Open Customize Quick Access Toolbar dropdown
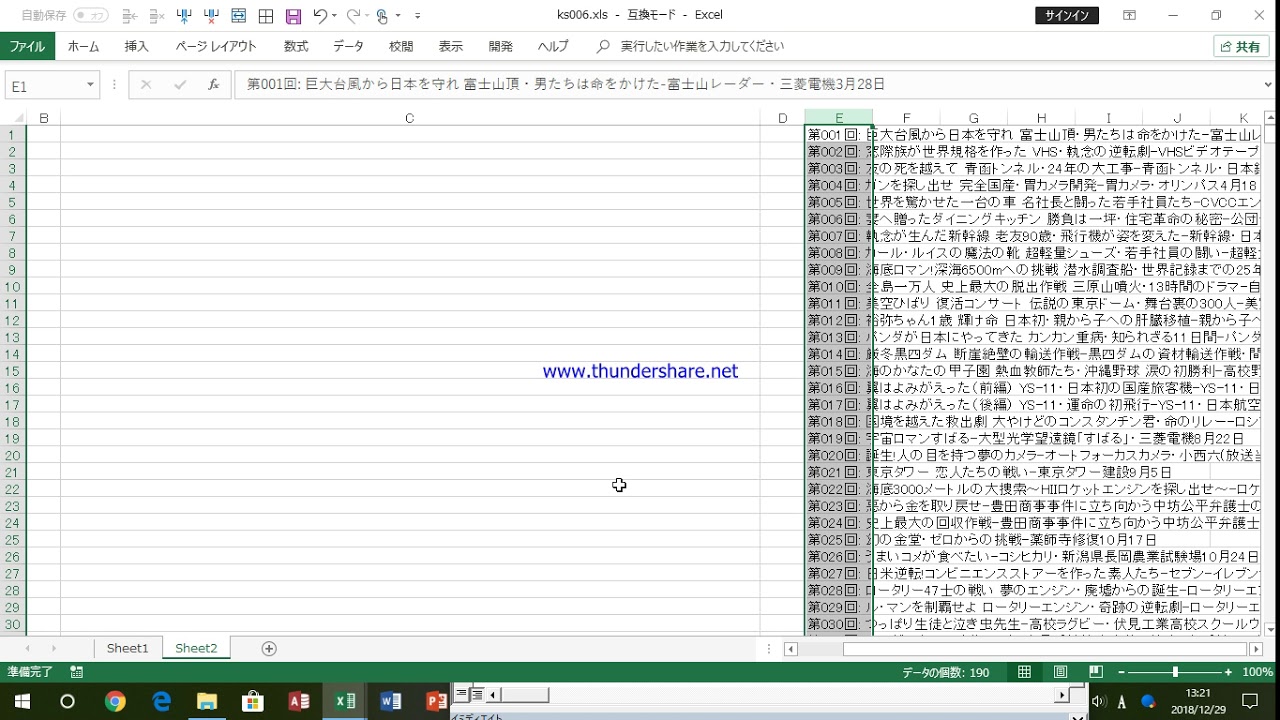 (417, 16)
